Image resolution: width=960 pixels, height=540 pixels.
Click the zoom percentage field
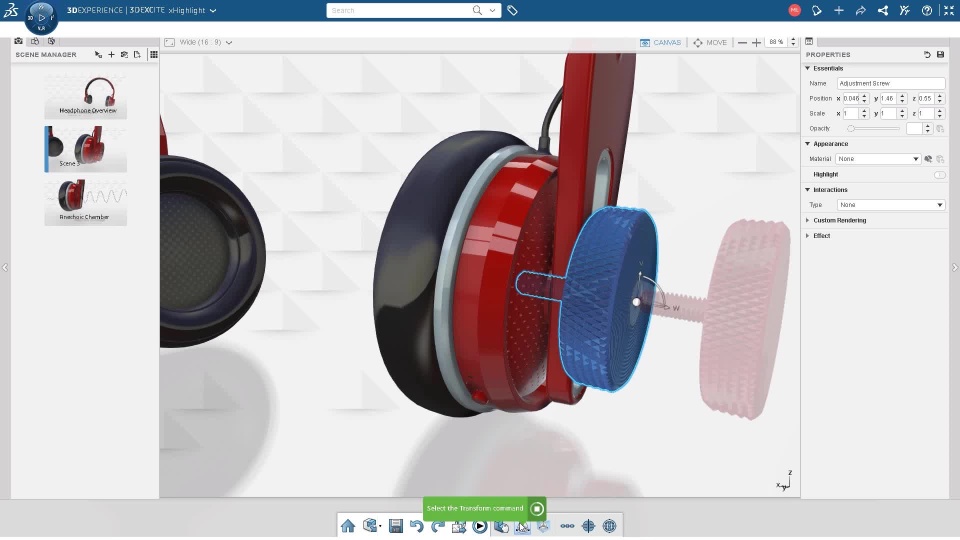(x=777, y=42)
